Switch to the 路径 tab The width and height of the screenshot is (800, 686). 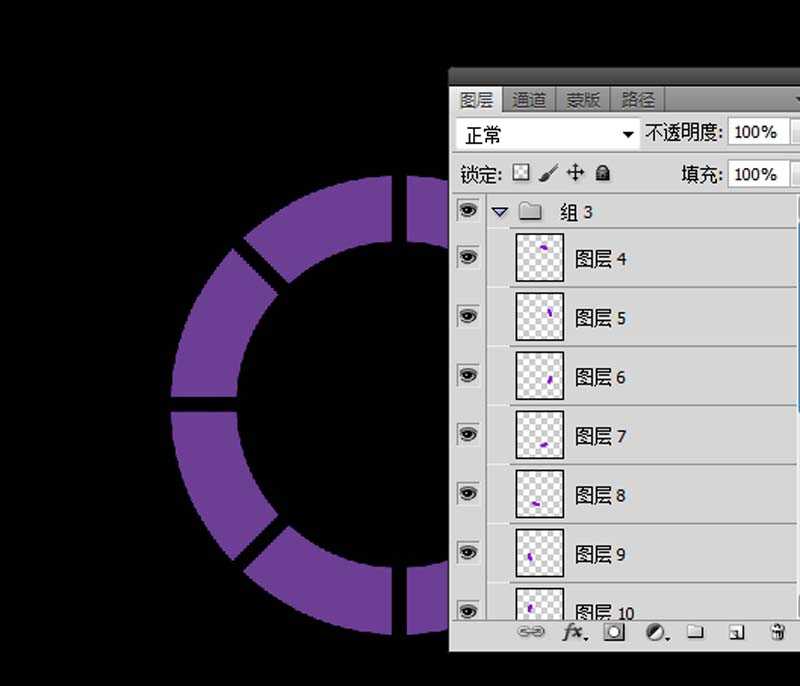point(637,99)
